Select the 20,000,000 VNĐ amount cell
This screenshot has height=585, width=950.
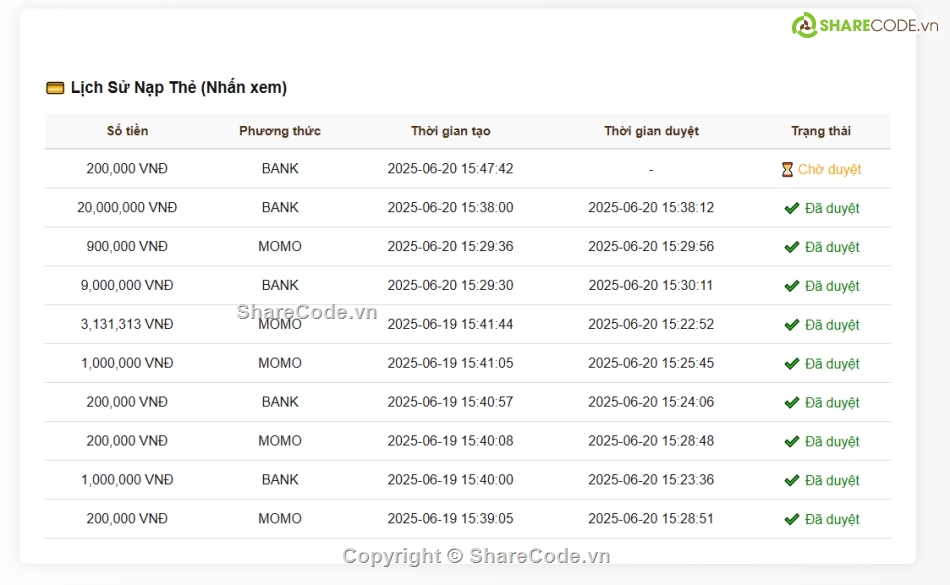127,208
